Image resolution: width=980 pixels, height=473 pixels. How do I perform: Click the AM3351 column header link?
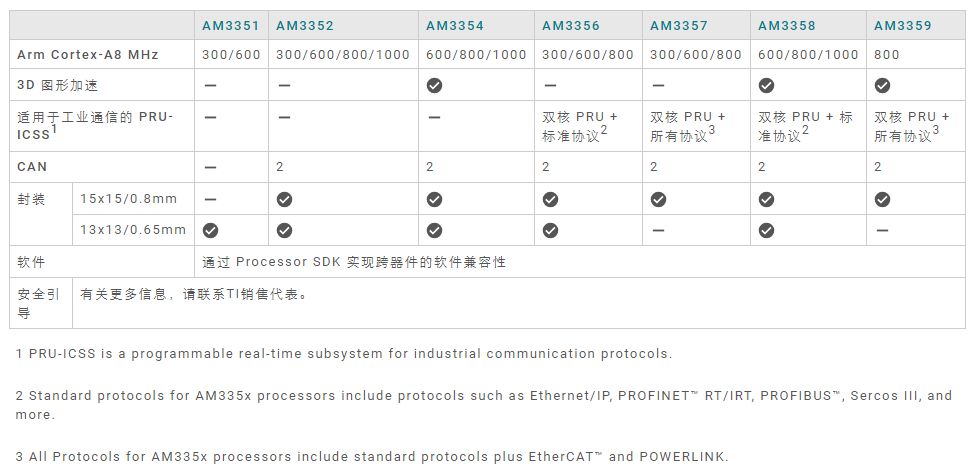pyautogui.click(x=230, y=25)
